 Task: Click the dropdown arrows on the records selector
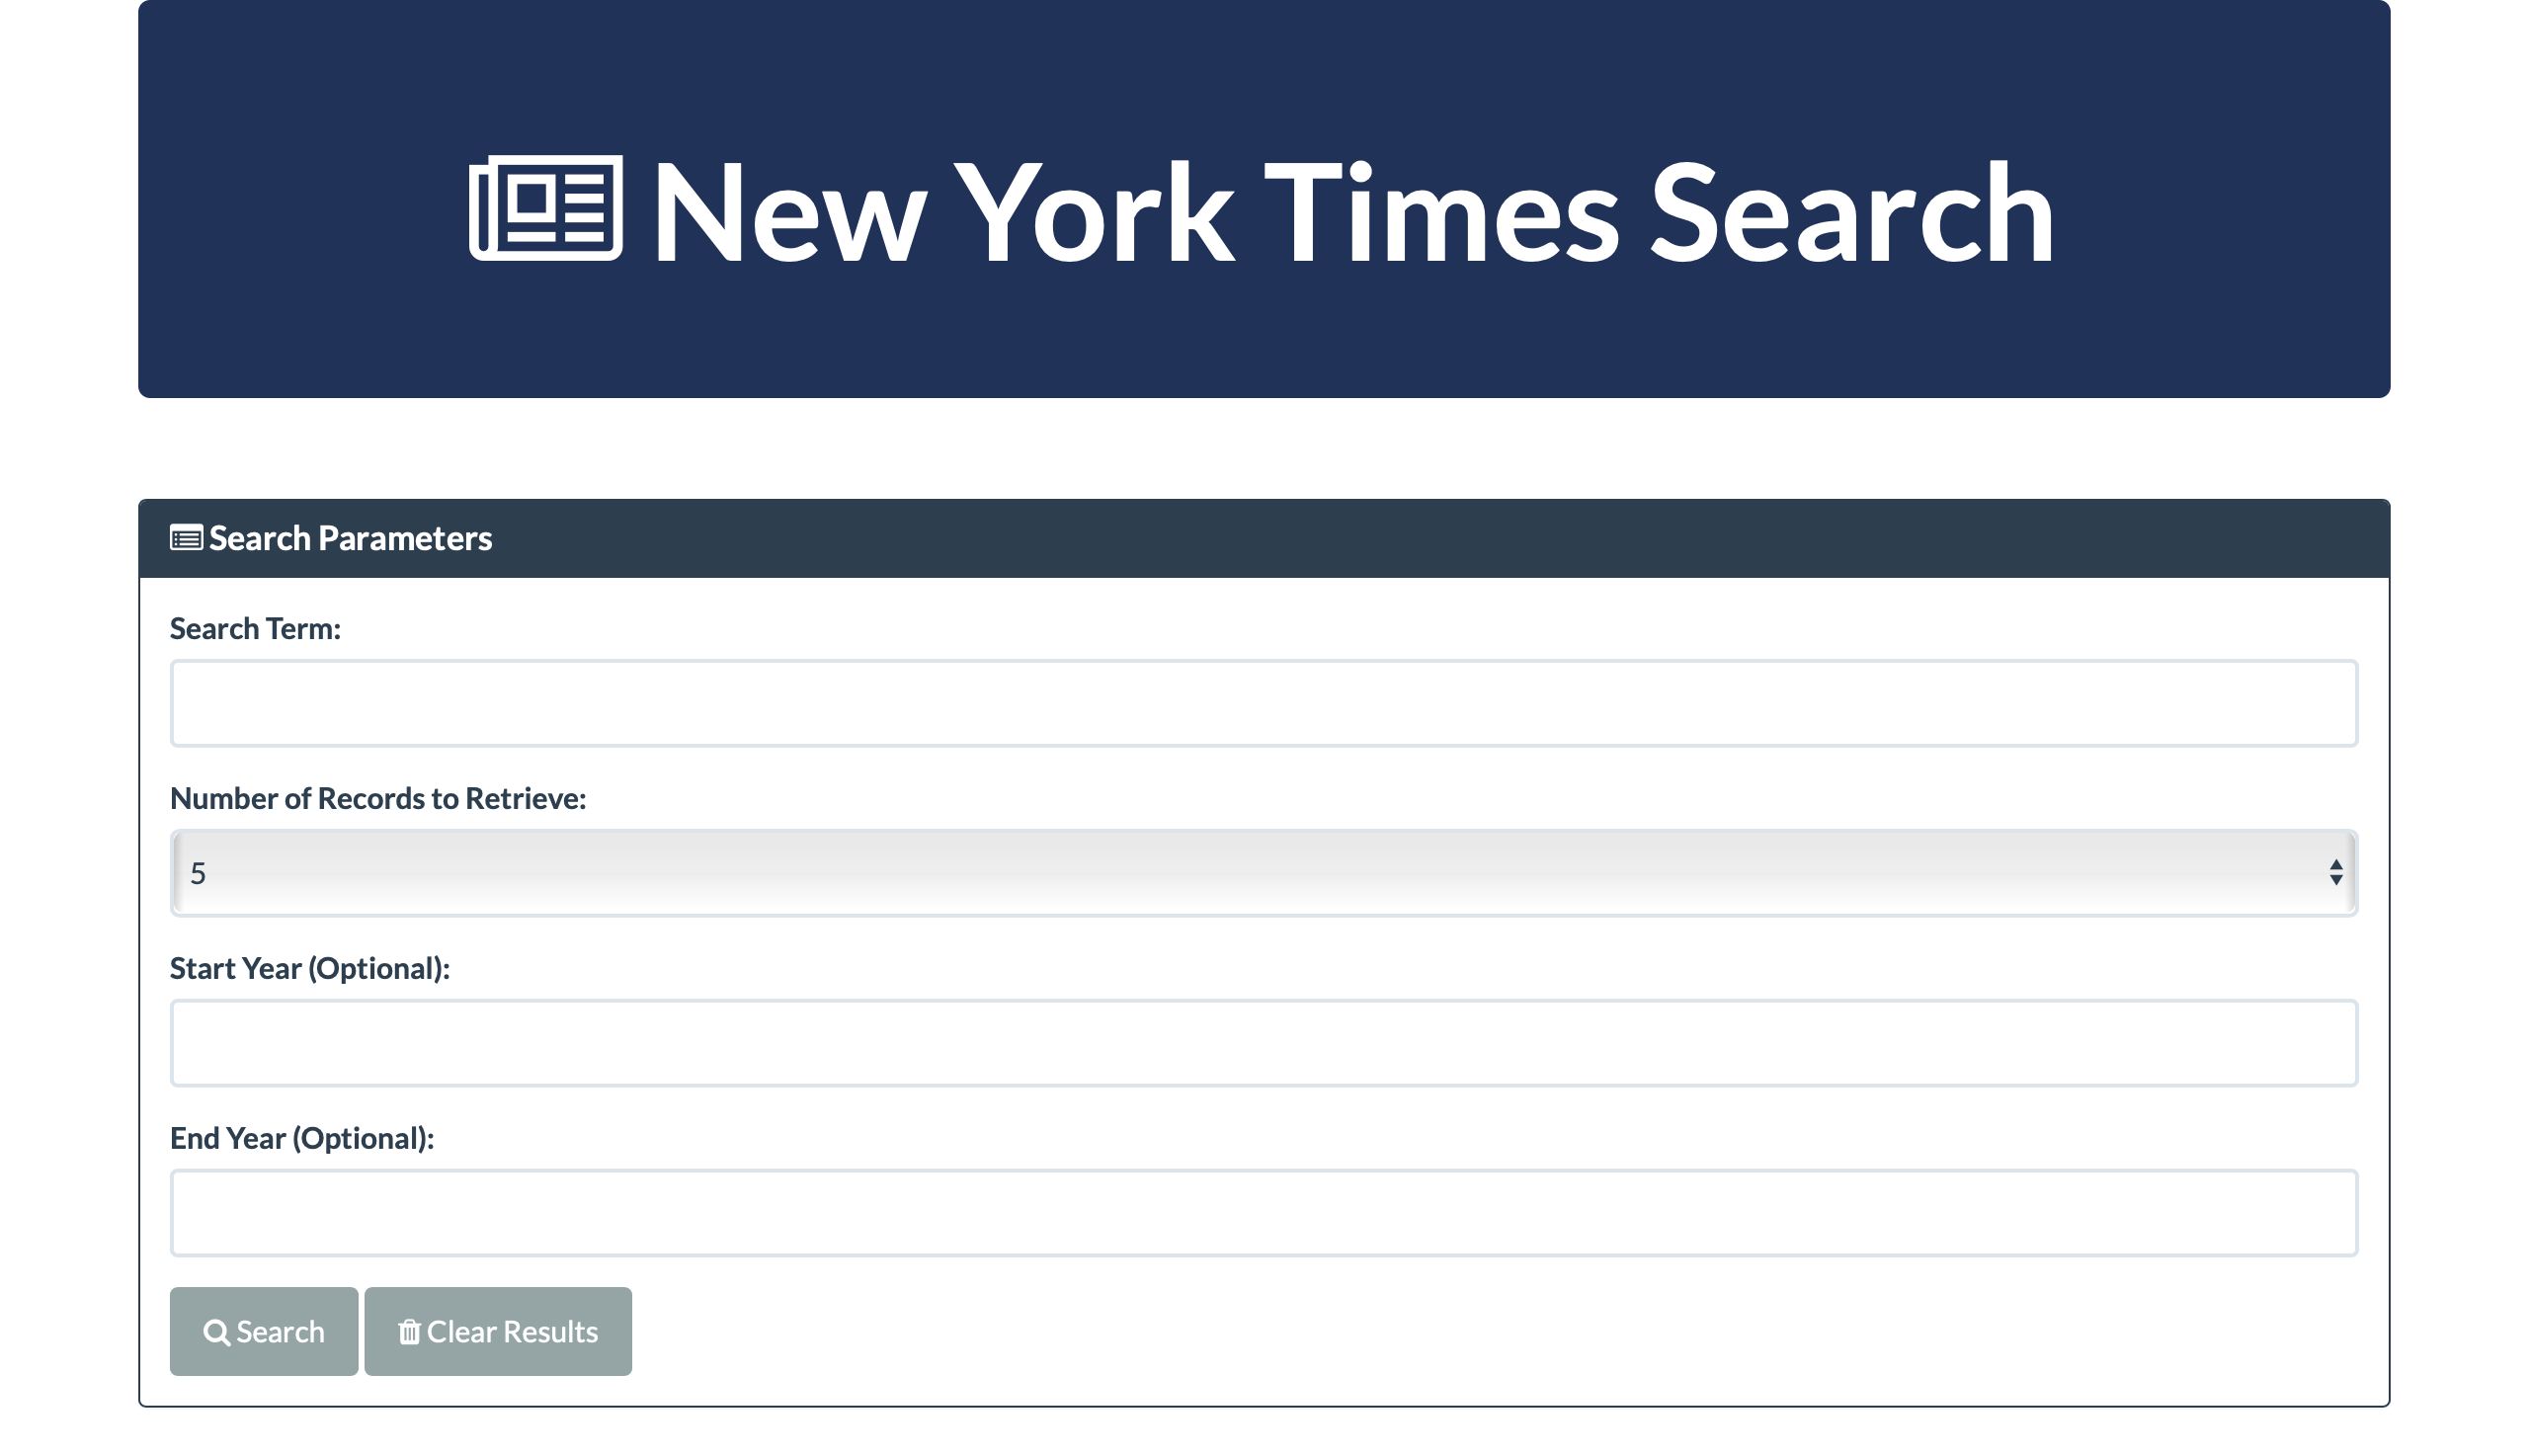click(2336, 873)
